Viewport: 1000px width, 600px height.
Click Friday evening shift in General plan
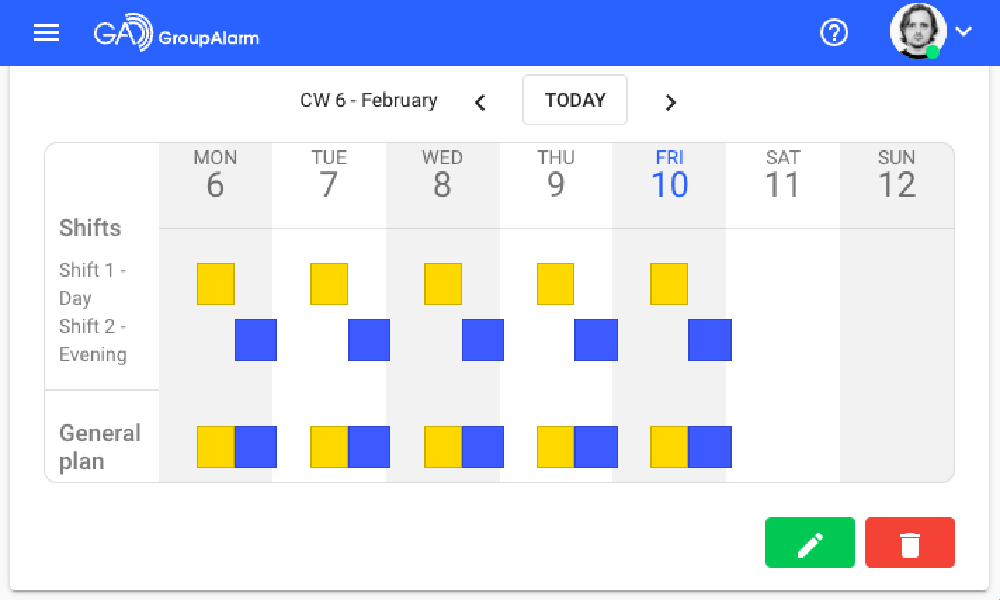(x=710, y=447)
